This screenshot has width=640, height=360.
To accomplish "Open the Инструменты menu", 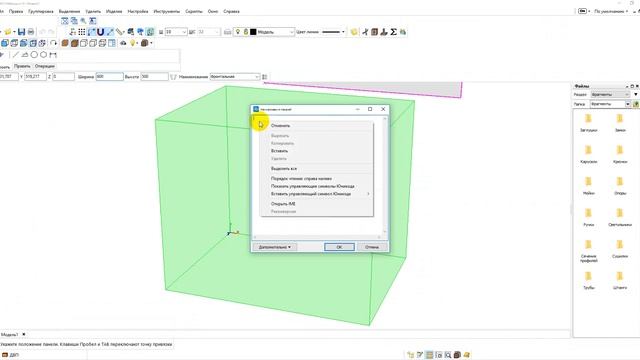I will coord(167,11).
